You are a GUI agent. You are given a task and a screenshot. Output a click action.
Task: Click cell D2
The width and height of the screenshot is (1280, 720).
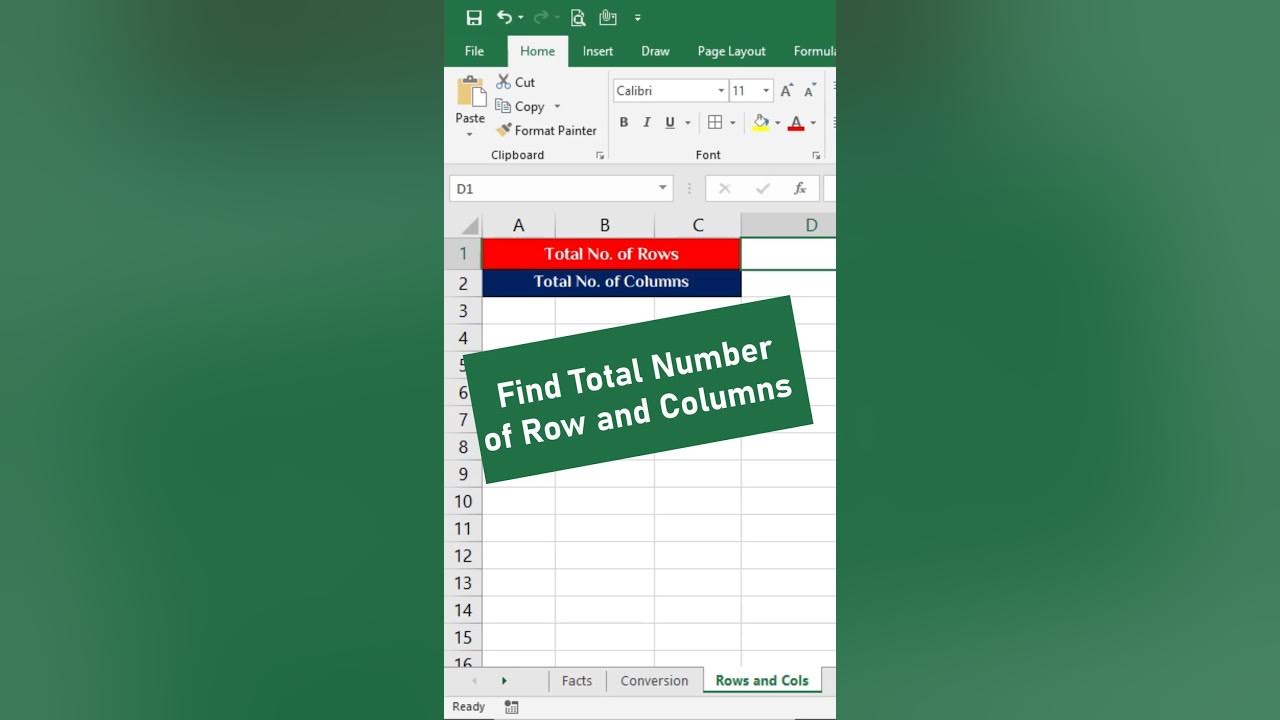click(789, 283)
